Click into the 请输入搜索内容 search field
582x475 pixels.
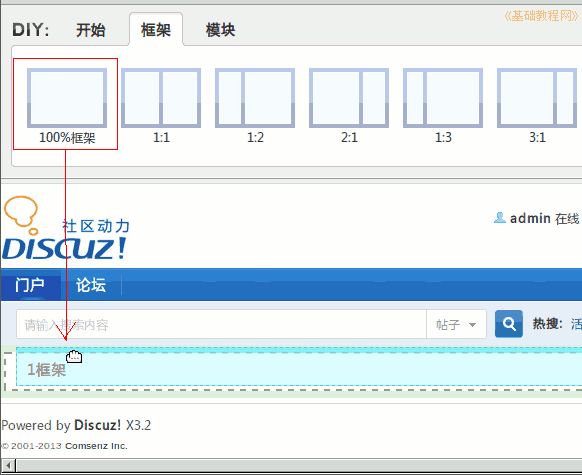(222, 324)
